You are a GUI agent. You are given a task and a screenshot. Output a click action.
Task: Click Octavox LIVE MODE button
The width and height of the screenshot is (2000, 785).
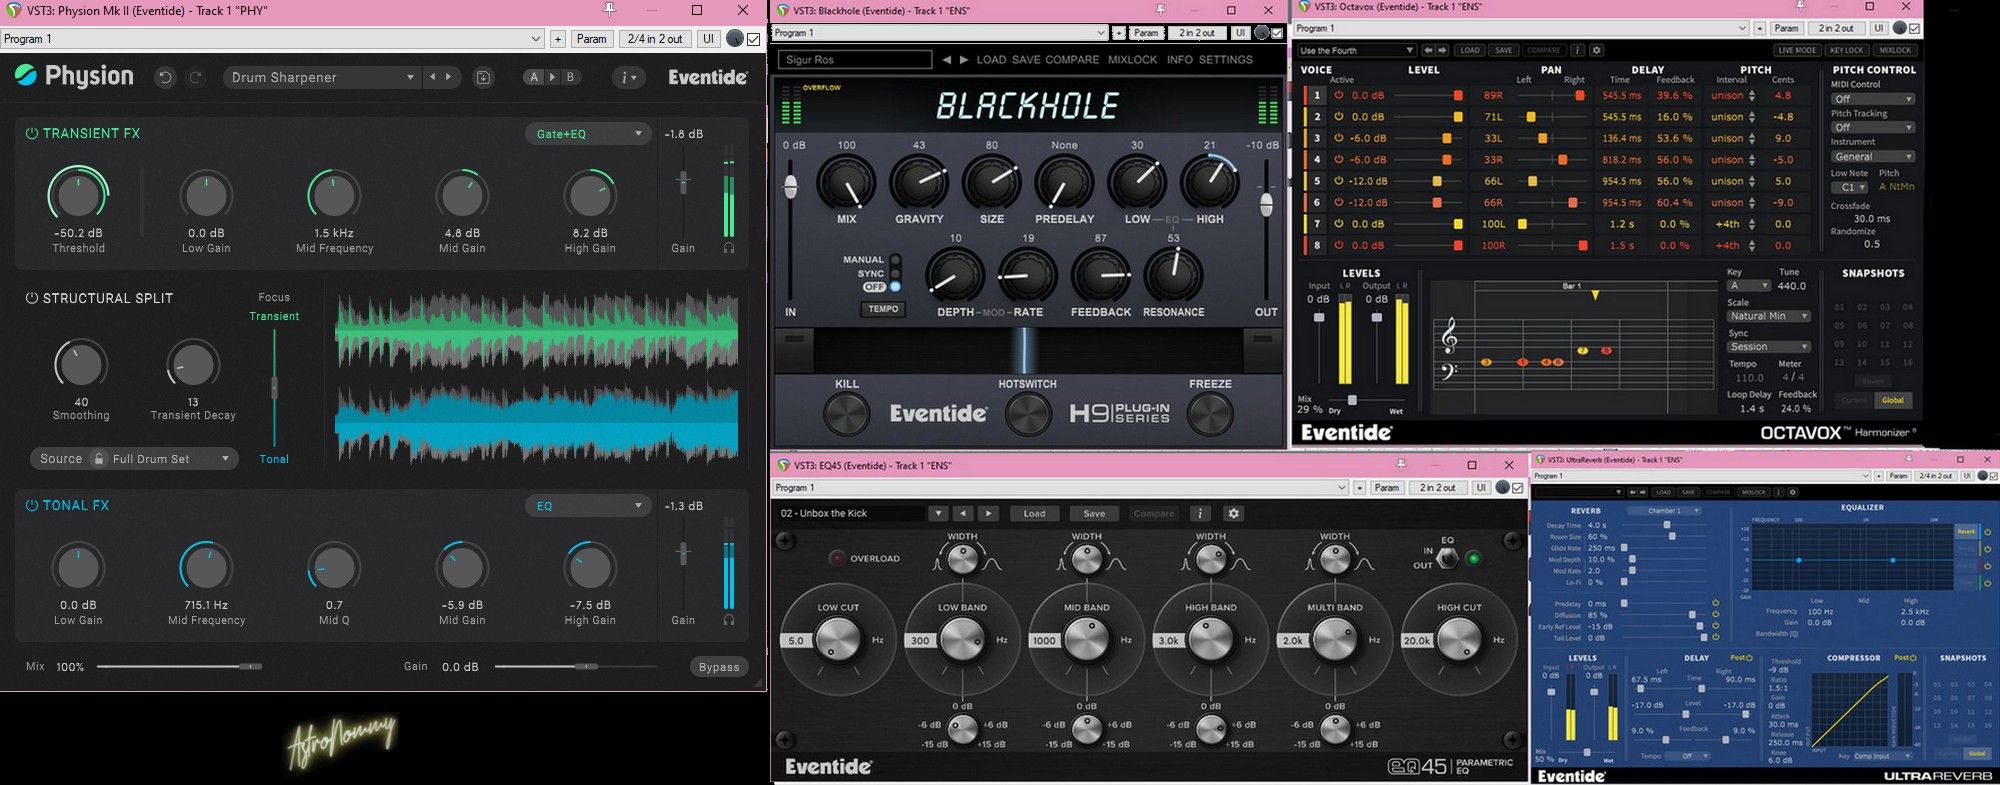click(1797, 50)
